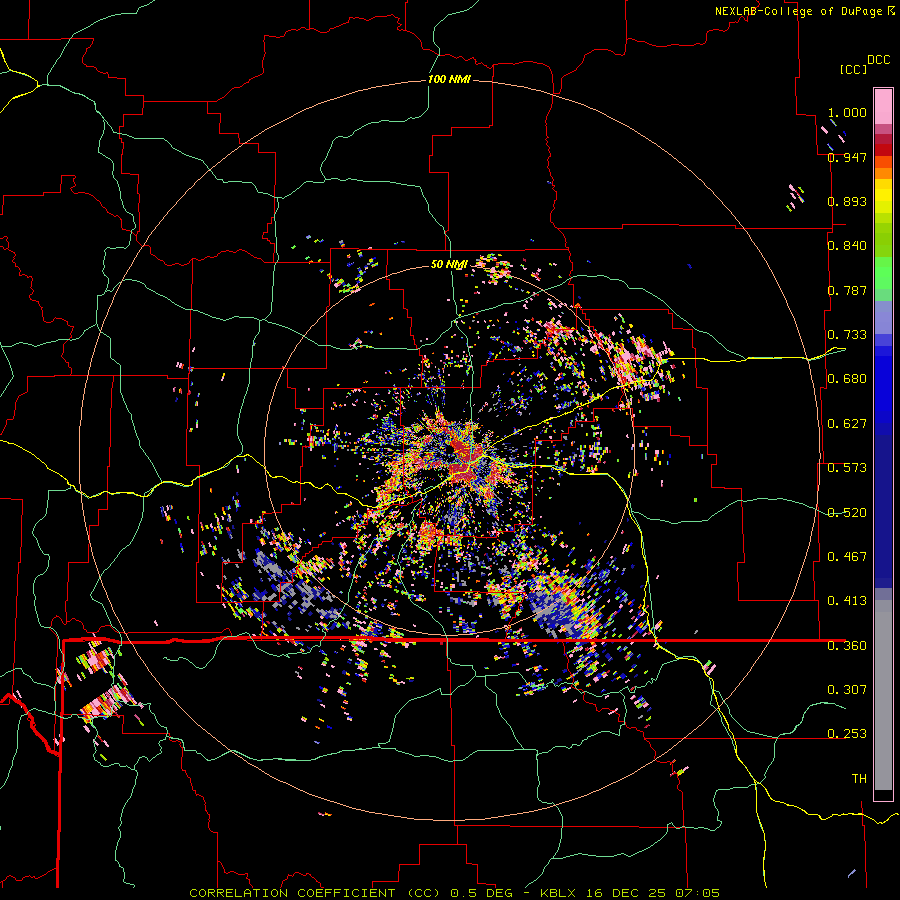This screenshot has width=900, height=900.
Task: Select the bright green band of the color bar
Action: pos(883,273)
